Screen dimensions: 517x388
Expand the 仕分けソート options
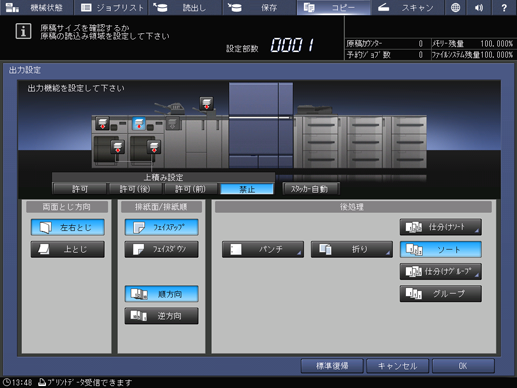pos(441,227)
